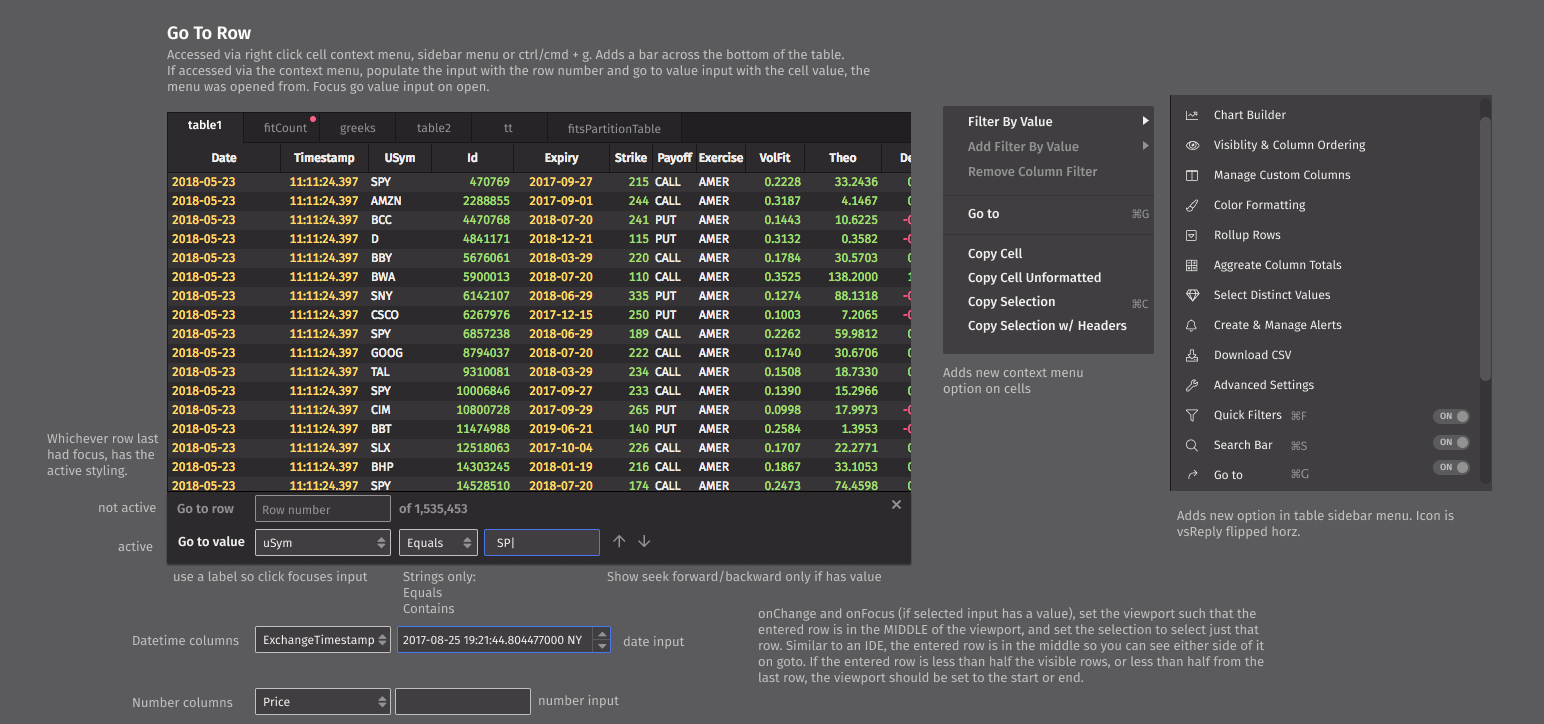Toggle Quick Filters off
Image resolution: width=1544 pixels, height=724 pixels.
1452,415
